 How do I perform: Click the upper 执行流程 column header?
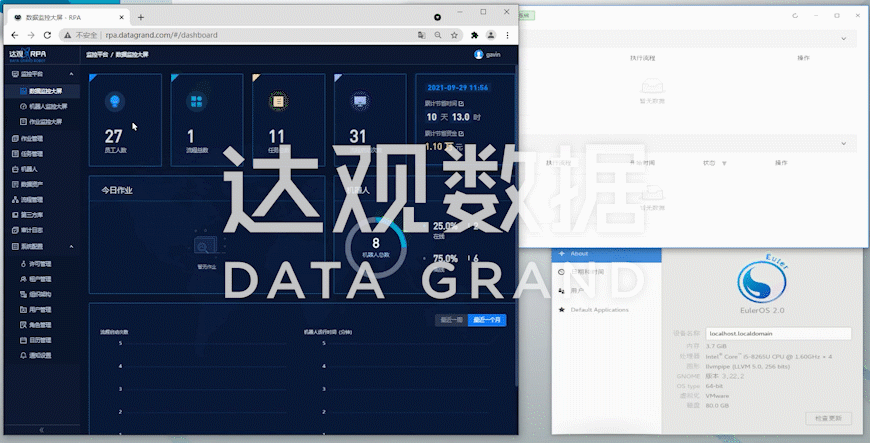643,58
